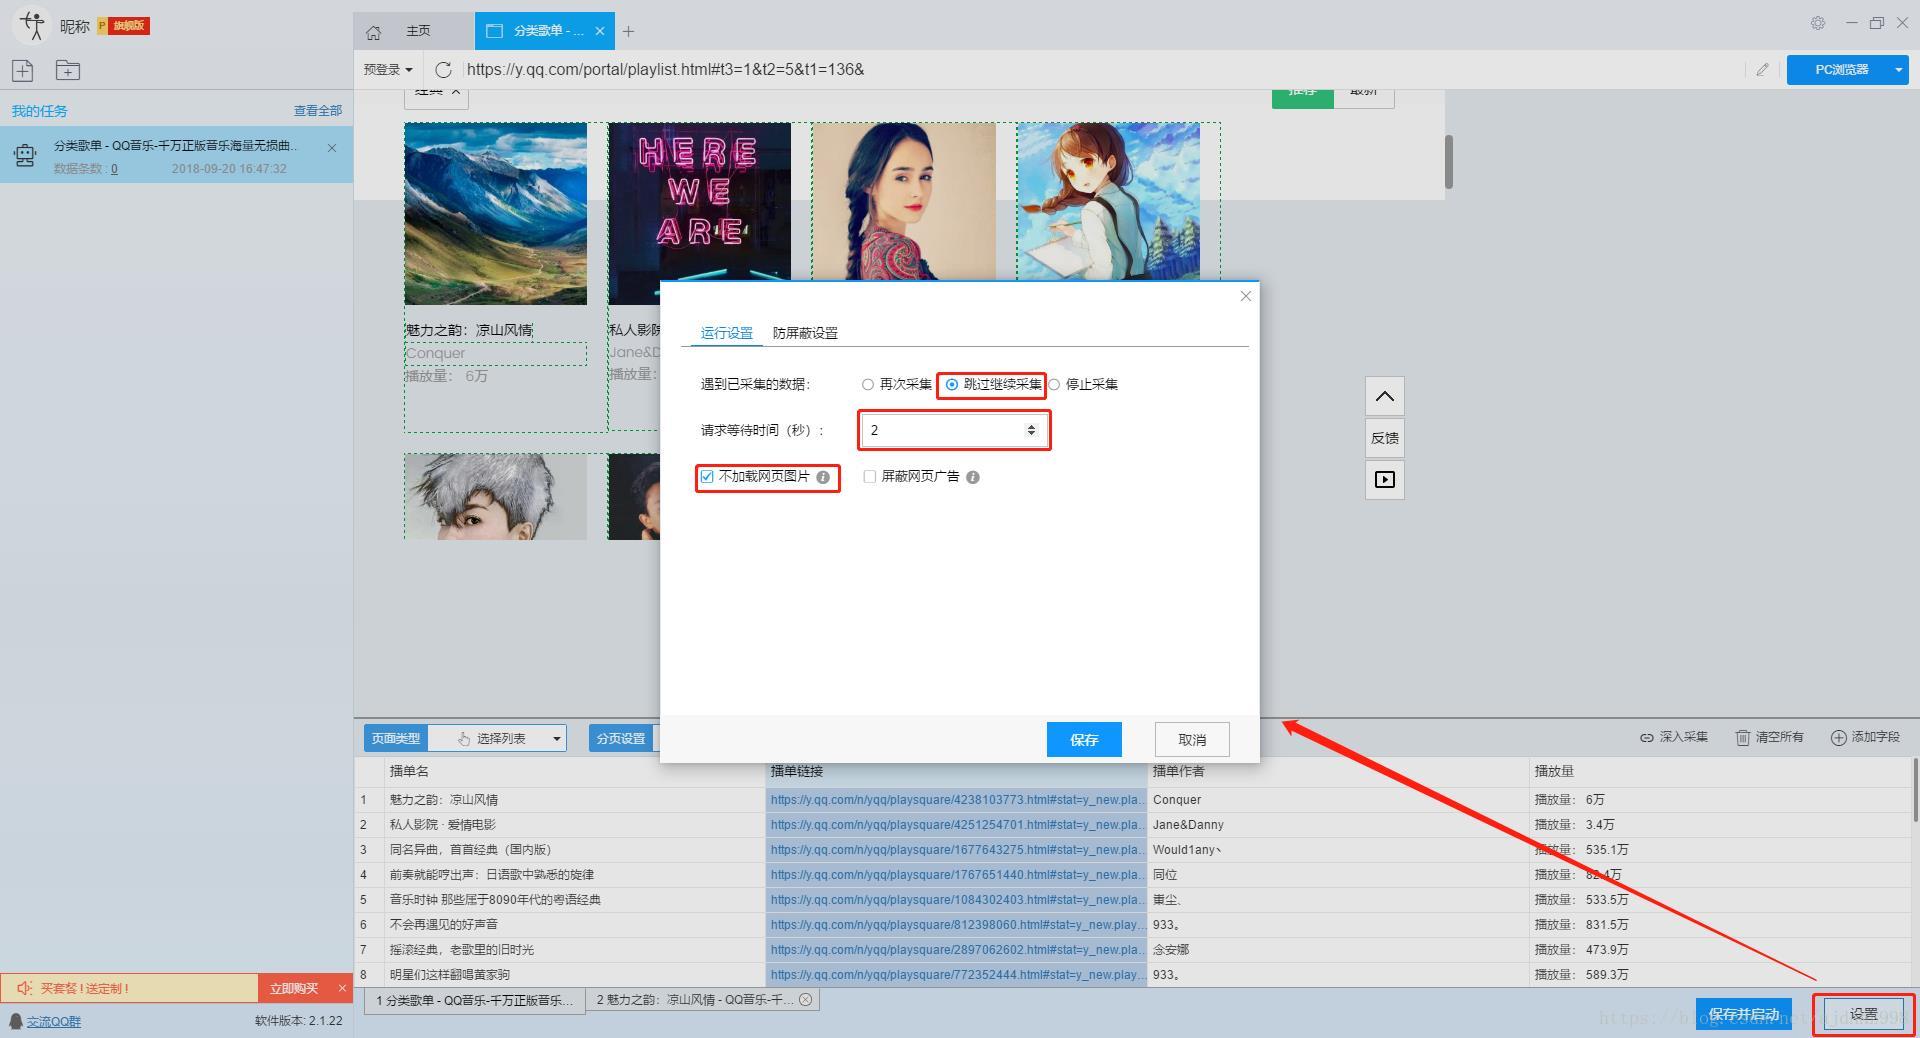Reload the page with the refresh icon
The width and height of the screenshot is (1920, 1038).
point(443,69)
